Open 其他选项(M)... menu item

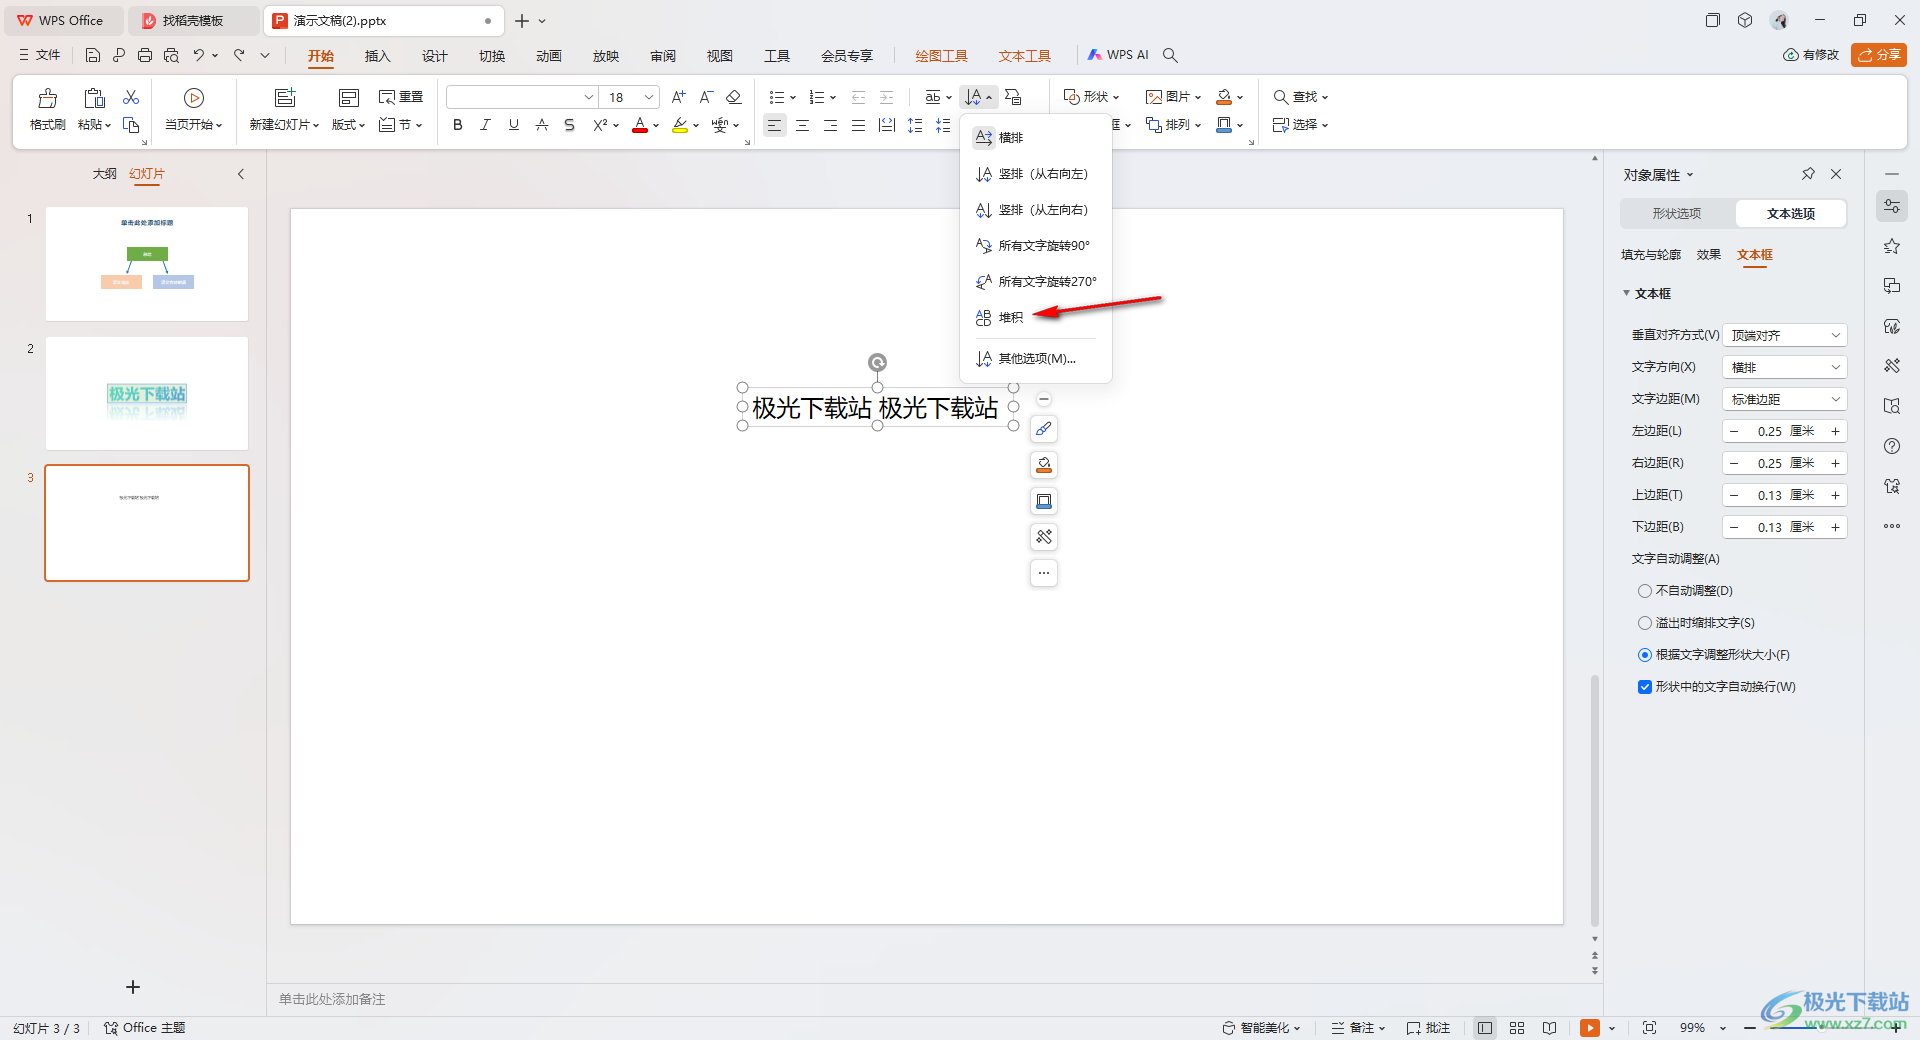coord(1036,358)
